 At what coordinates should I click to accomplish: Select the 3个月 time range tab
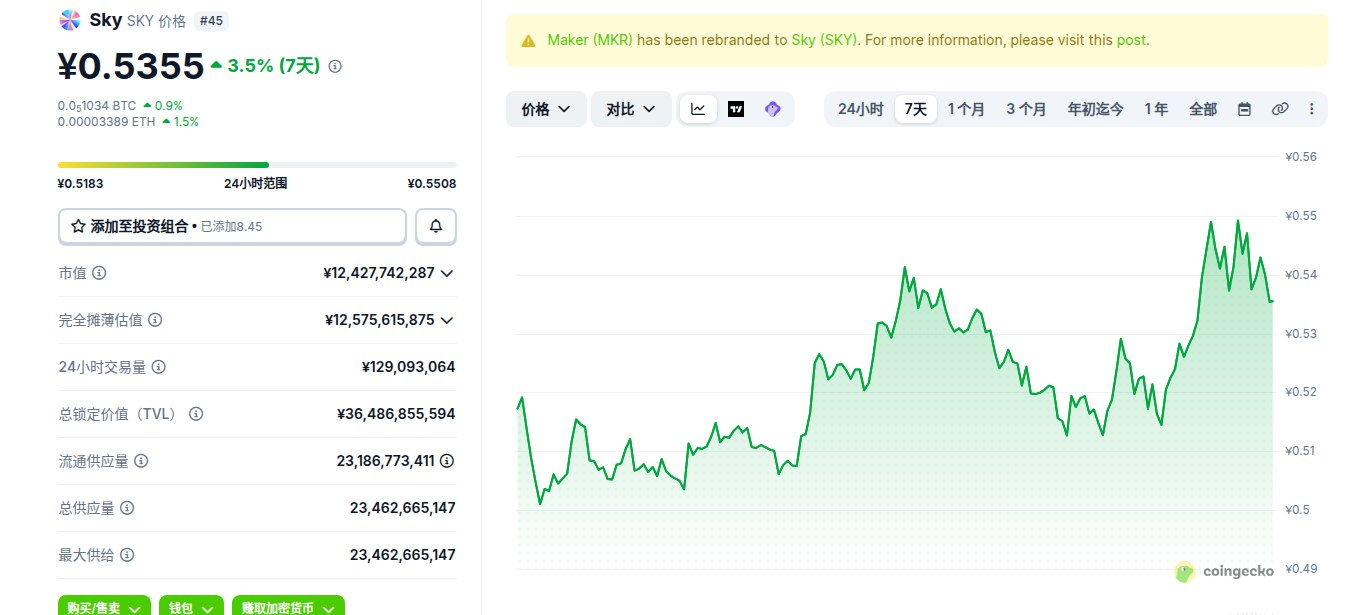[1026, 109]
